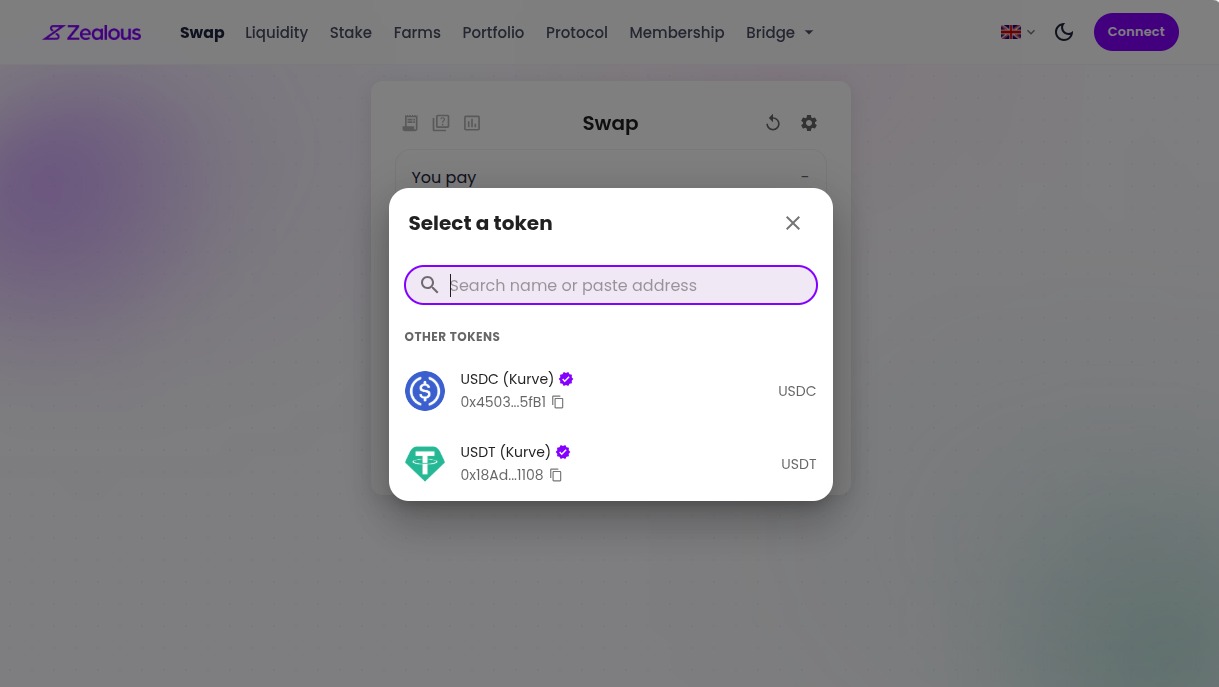This screenshot has width=1219, height=687.
Task: Focus the token search input field
Action: (x=630, y=285)
